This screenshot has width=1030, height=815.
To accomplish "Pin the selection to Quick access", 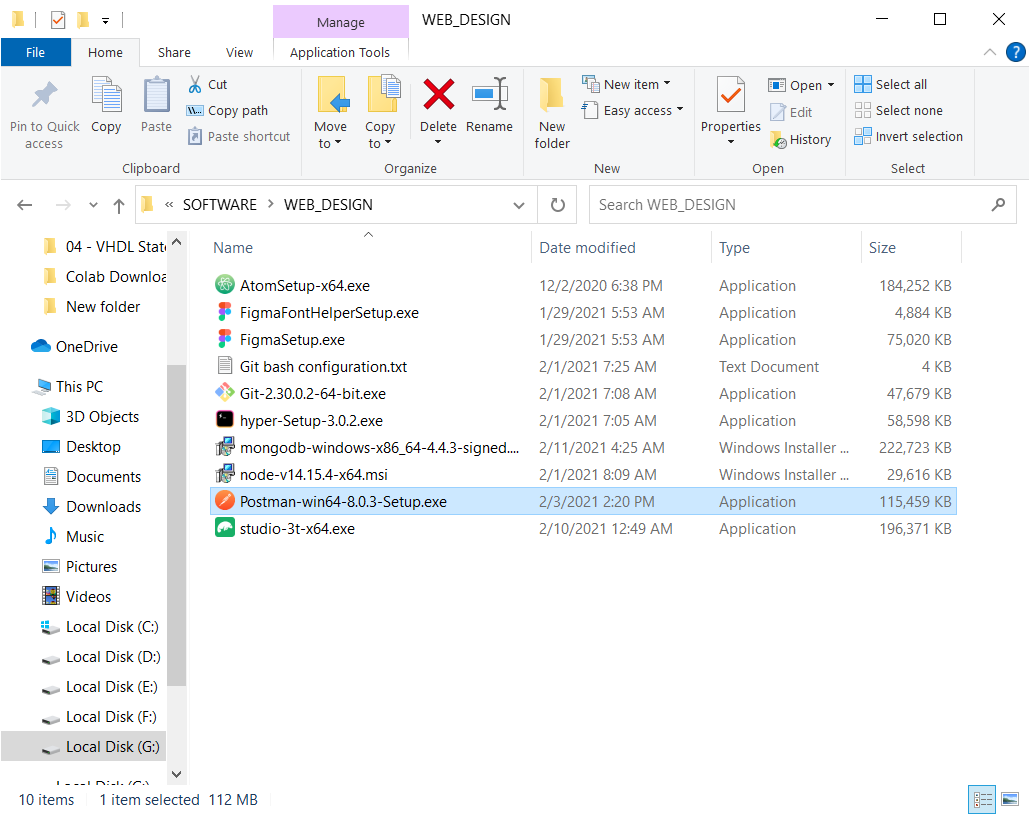I will [44, 115].
